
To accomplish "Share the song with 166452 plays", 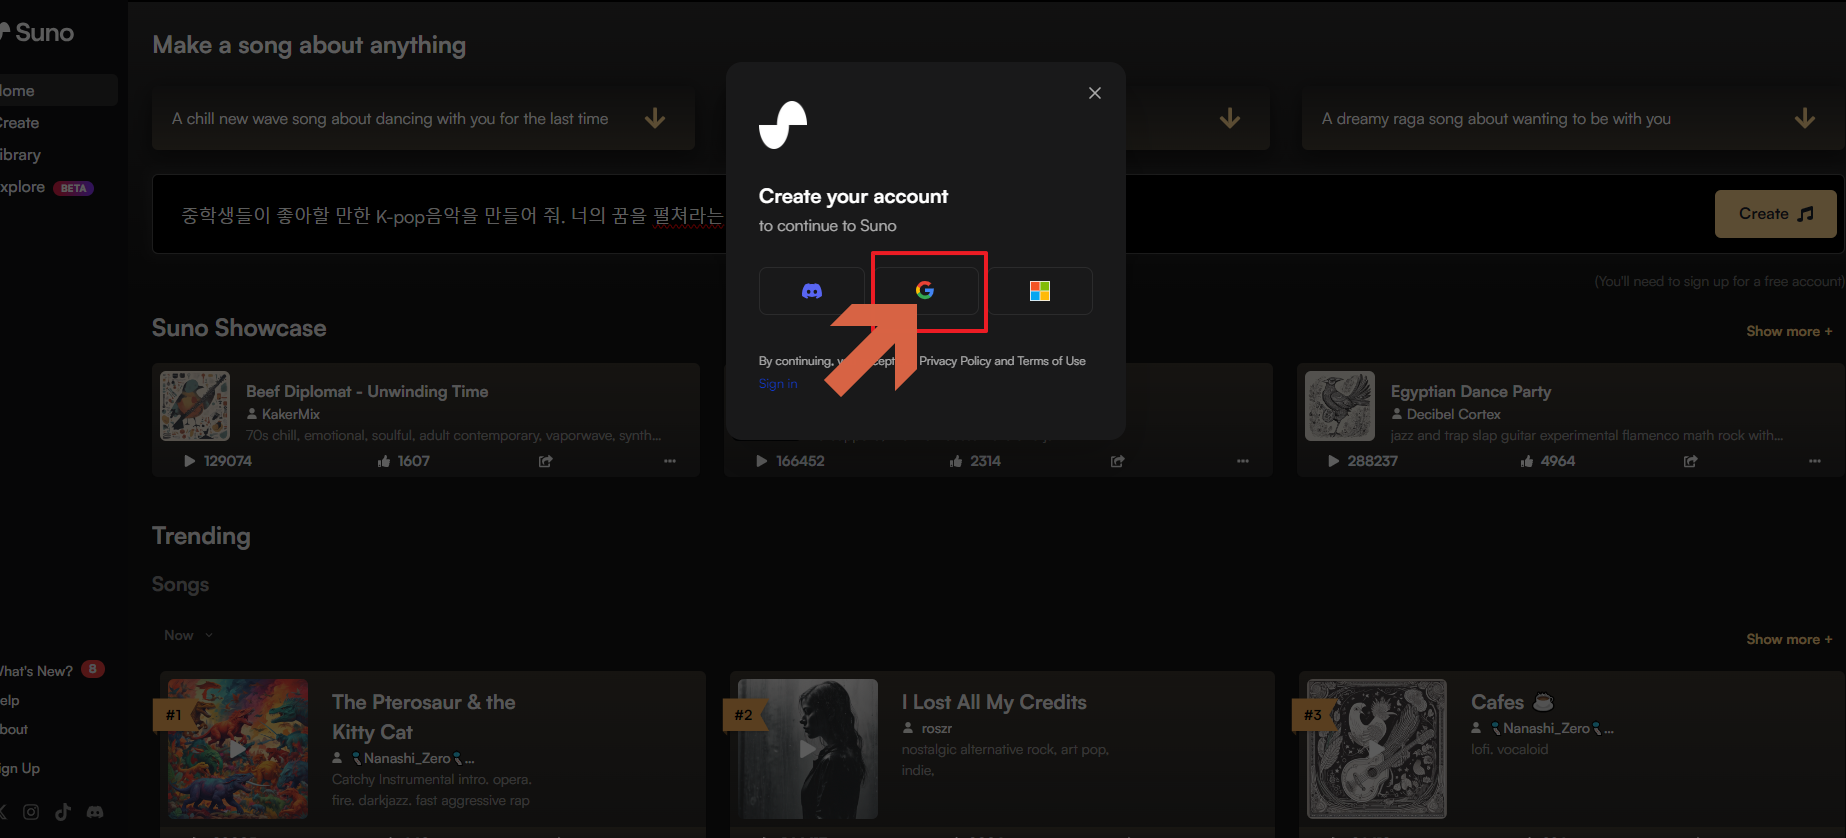I will pyautogui.click(x=1118, y=461).
